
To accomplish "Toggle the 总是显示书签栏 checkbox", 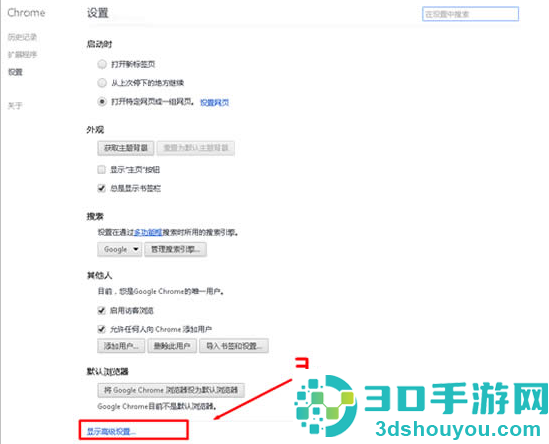I will tap(101, 188).
